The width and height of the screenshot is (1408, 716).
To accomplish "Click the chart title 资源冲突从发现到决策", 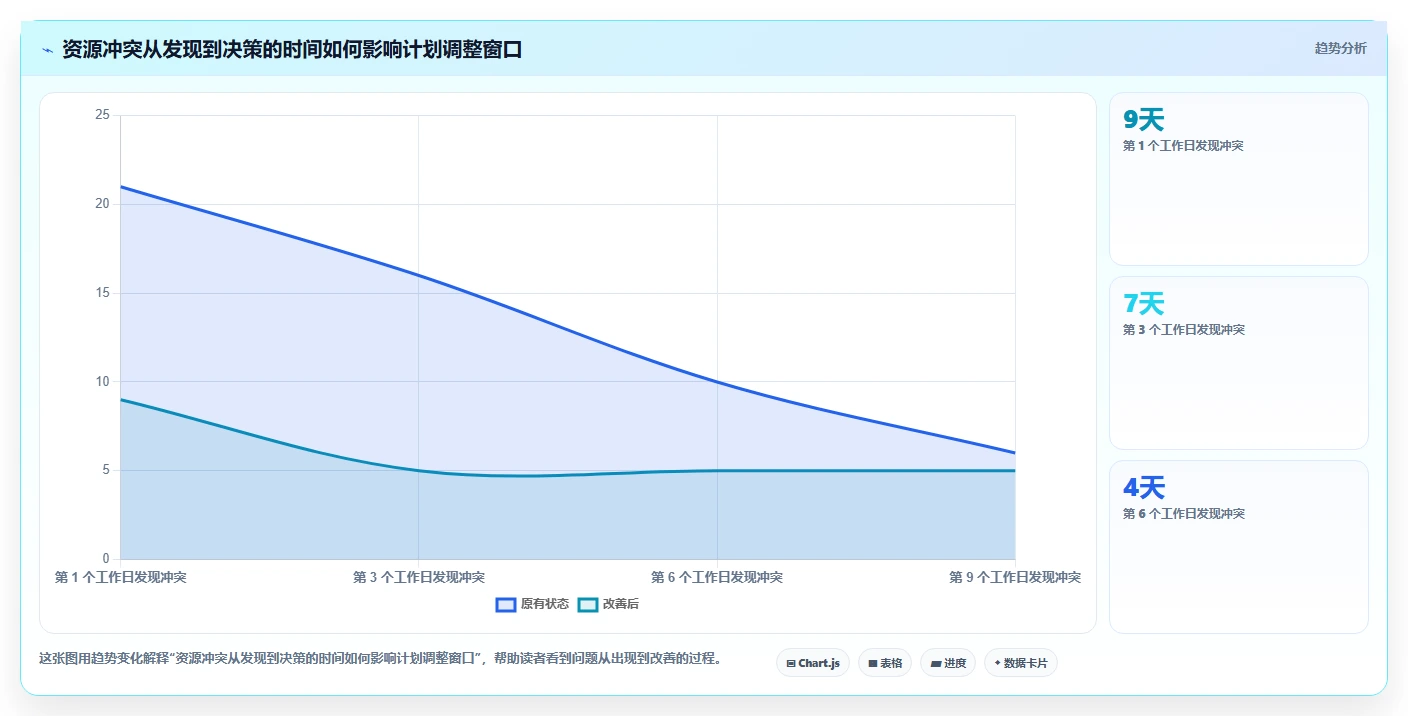I will pyautogui.click(x=292, y=49).
